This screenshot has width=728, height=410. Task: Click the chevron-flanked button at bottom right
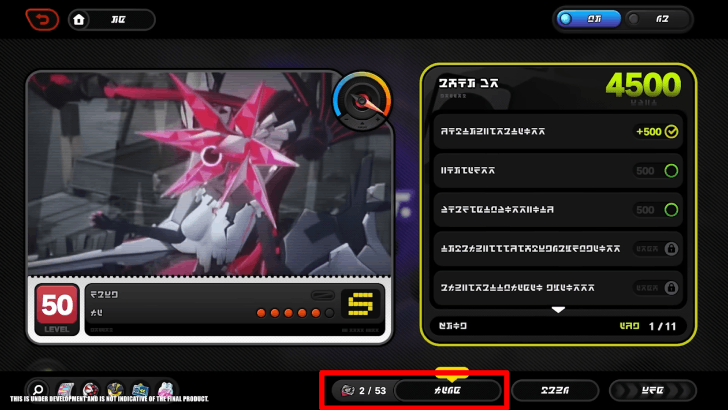click(x=652, y=390)
